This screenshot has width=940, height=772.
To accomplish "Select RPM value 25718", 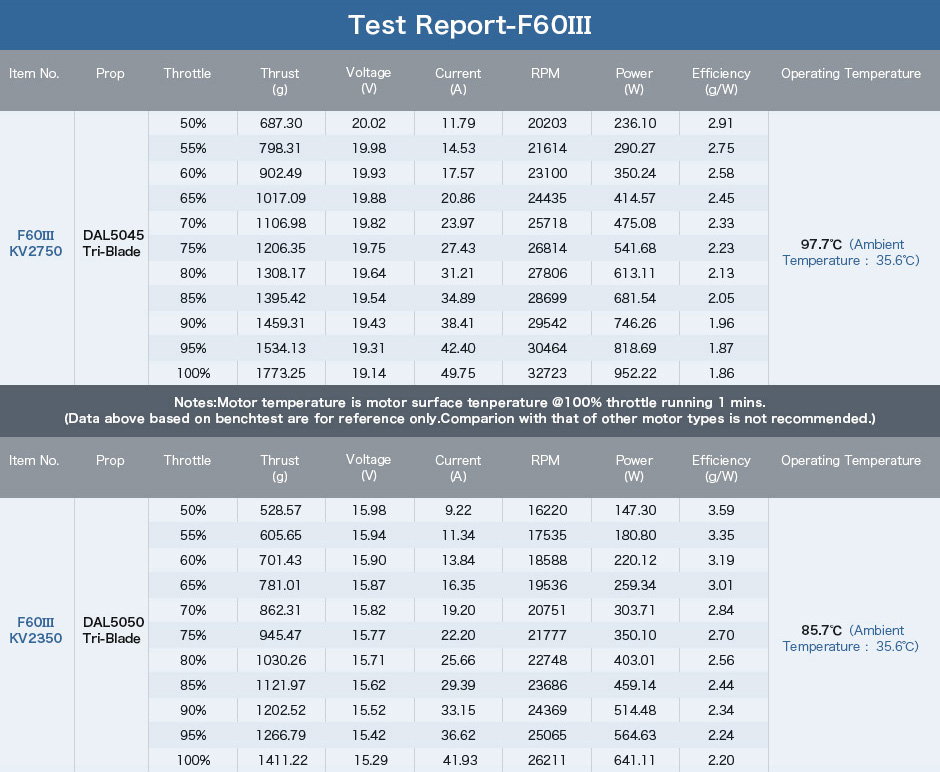I will coord(547,224).
